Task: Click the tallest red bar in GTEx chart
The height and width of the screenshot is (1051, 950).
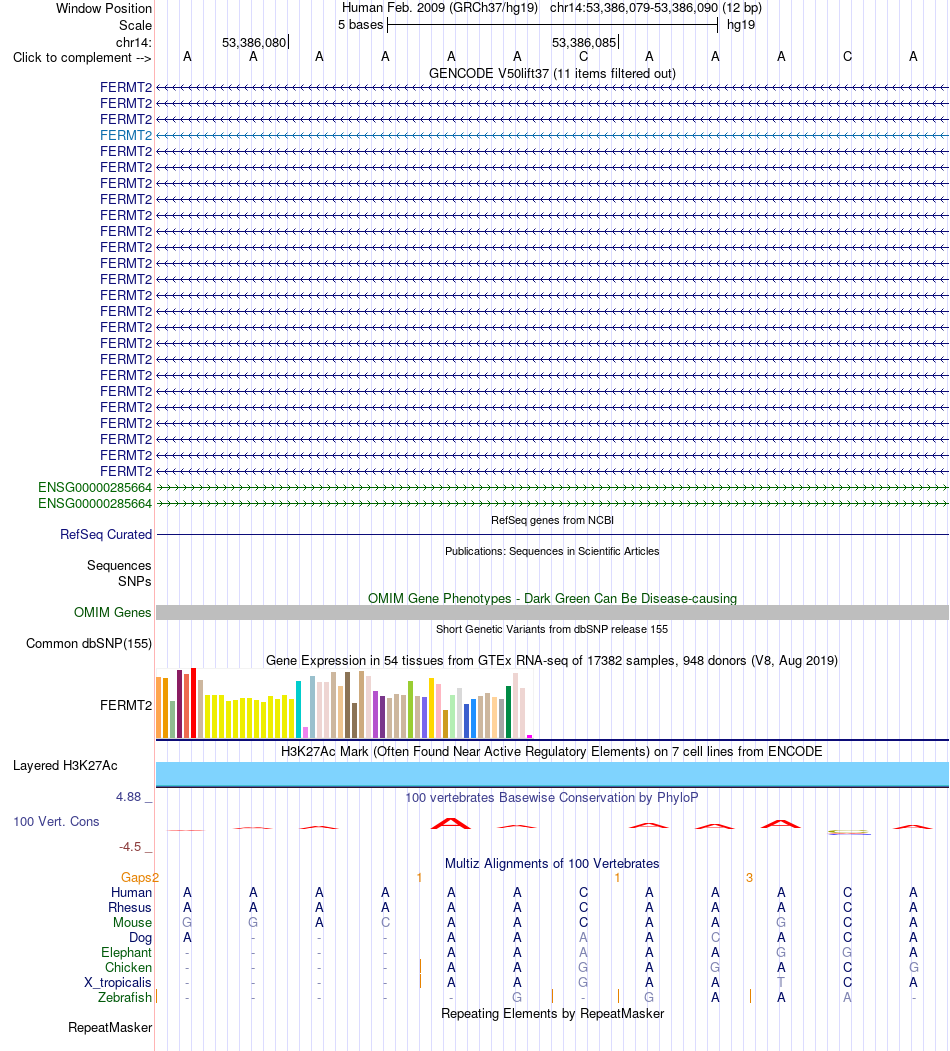Action: [x=193, y=703]
